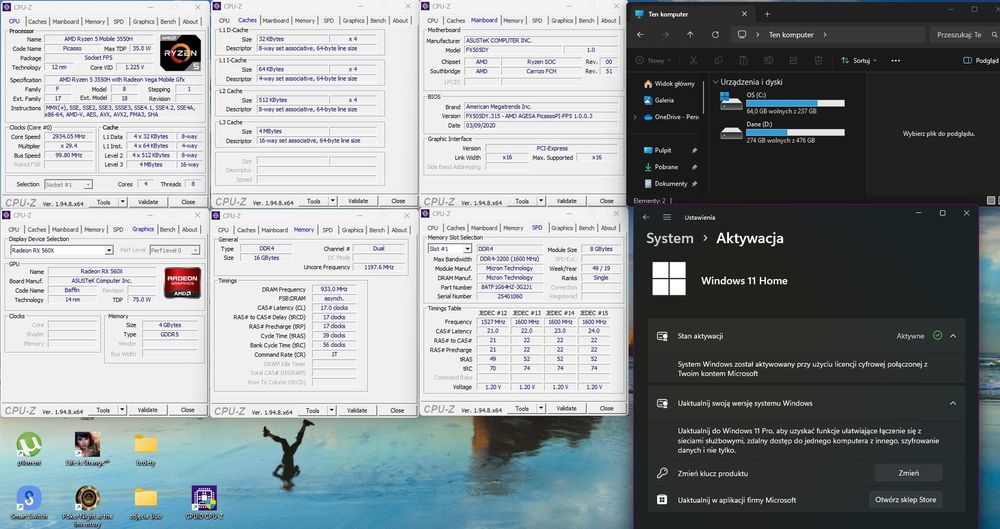Click the Paste clipboard icon in Explorer toolbar
This screenshot has width=1000, height=529.
click(743, 61)
